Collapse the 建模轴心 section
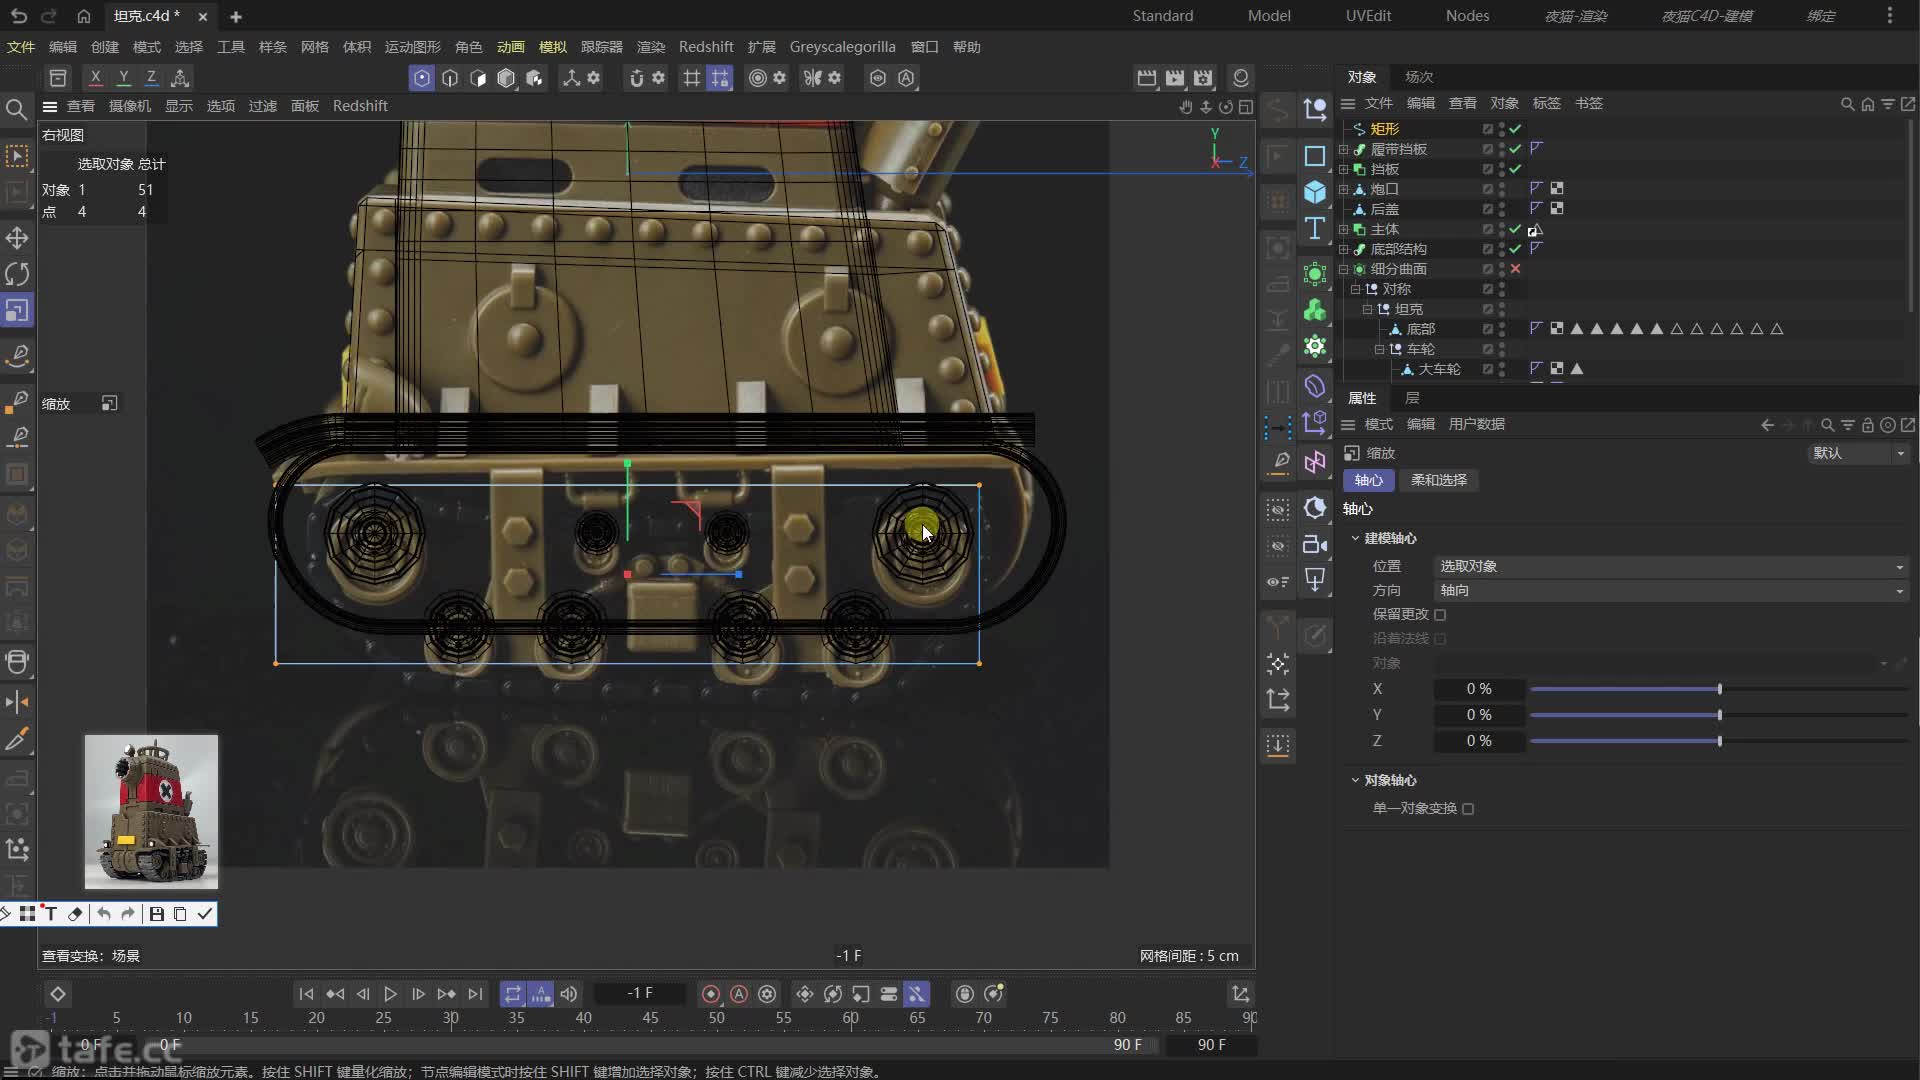1920x1080 pixels. point(1355,538)
